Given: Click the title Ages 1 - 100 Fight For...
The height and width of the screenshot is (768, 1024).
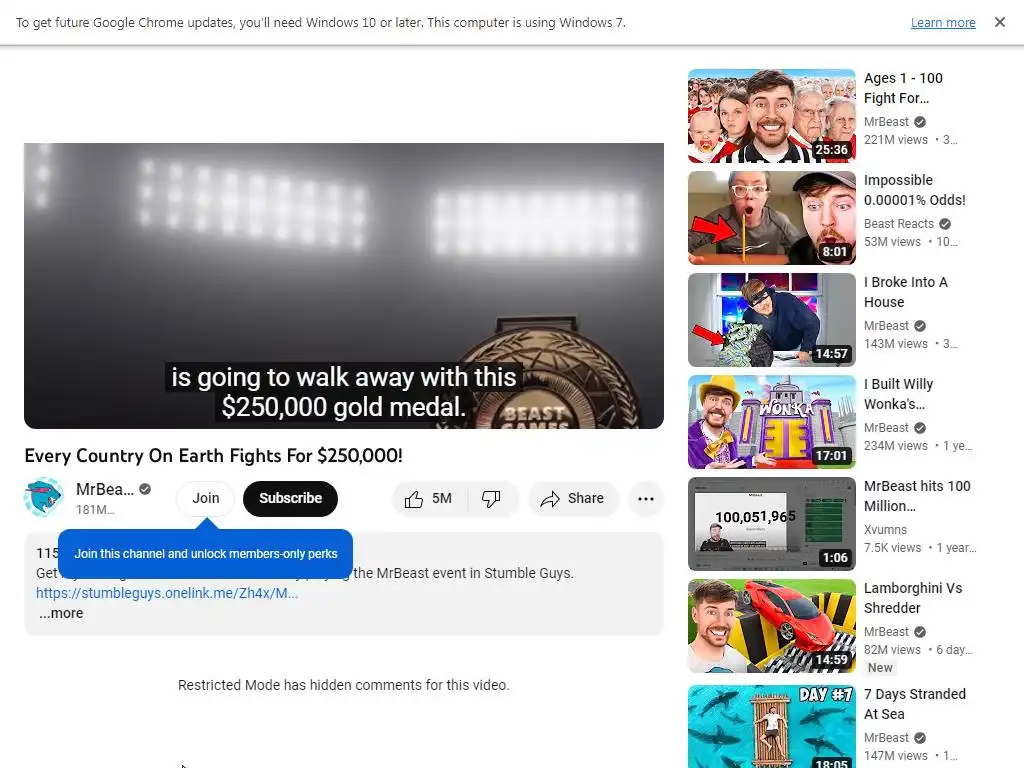Looking at the screenshot, I should tap(903, 88).
